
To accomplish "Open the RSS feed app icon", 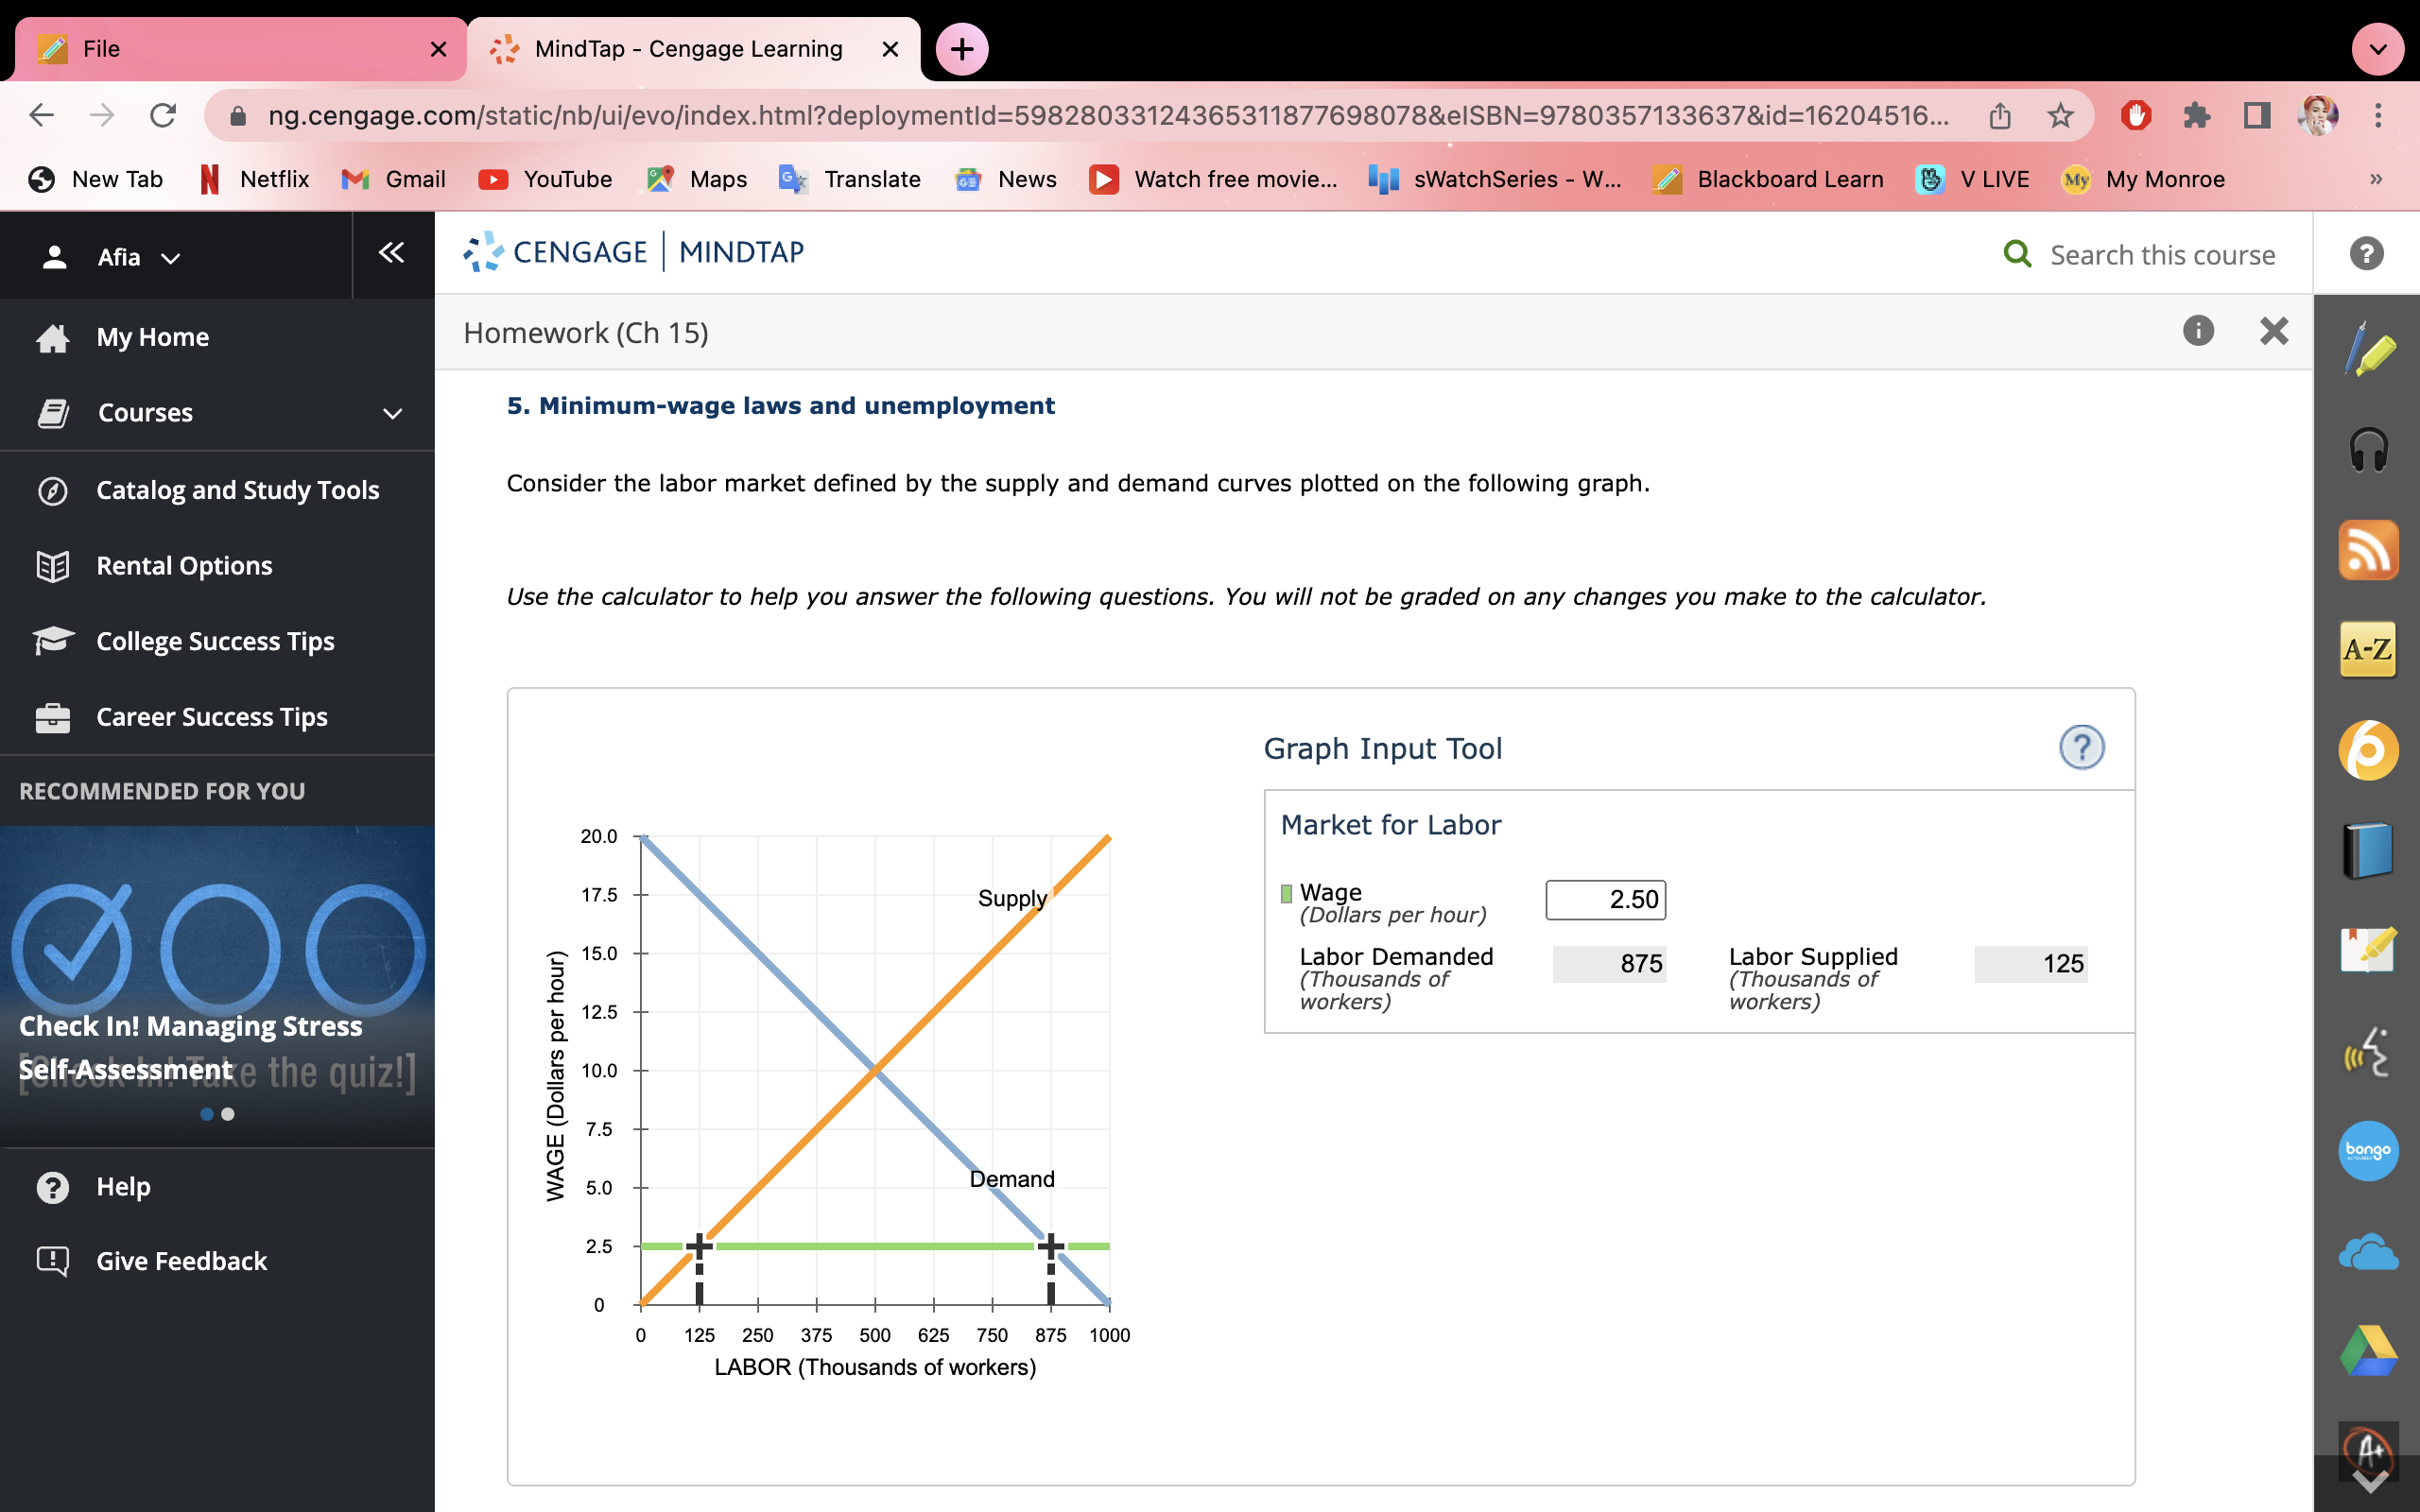I will pos(2367,550).
